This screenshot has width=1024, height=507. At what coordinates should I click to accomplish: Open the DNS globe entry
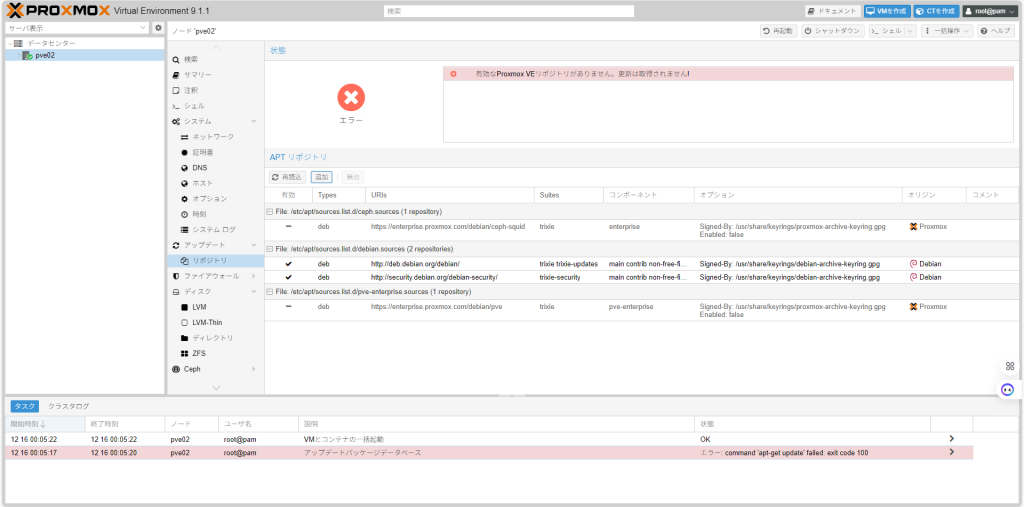pyautogui.click(x=184, y=168)
